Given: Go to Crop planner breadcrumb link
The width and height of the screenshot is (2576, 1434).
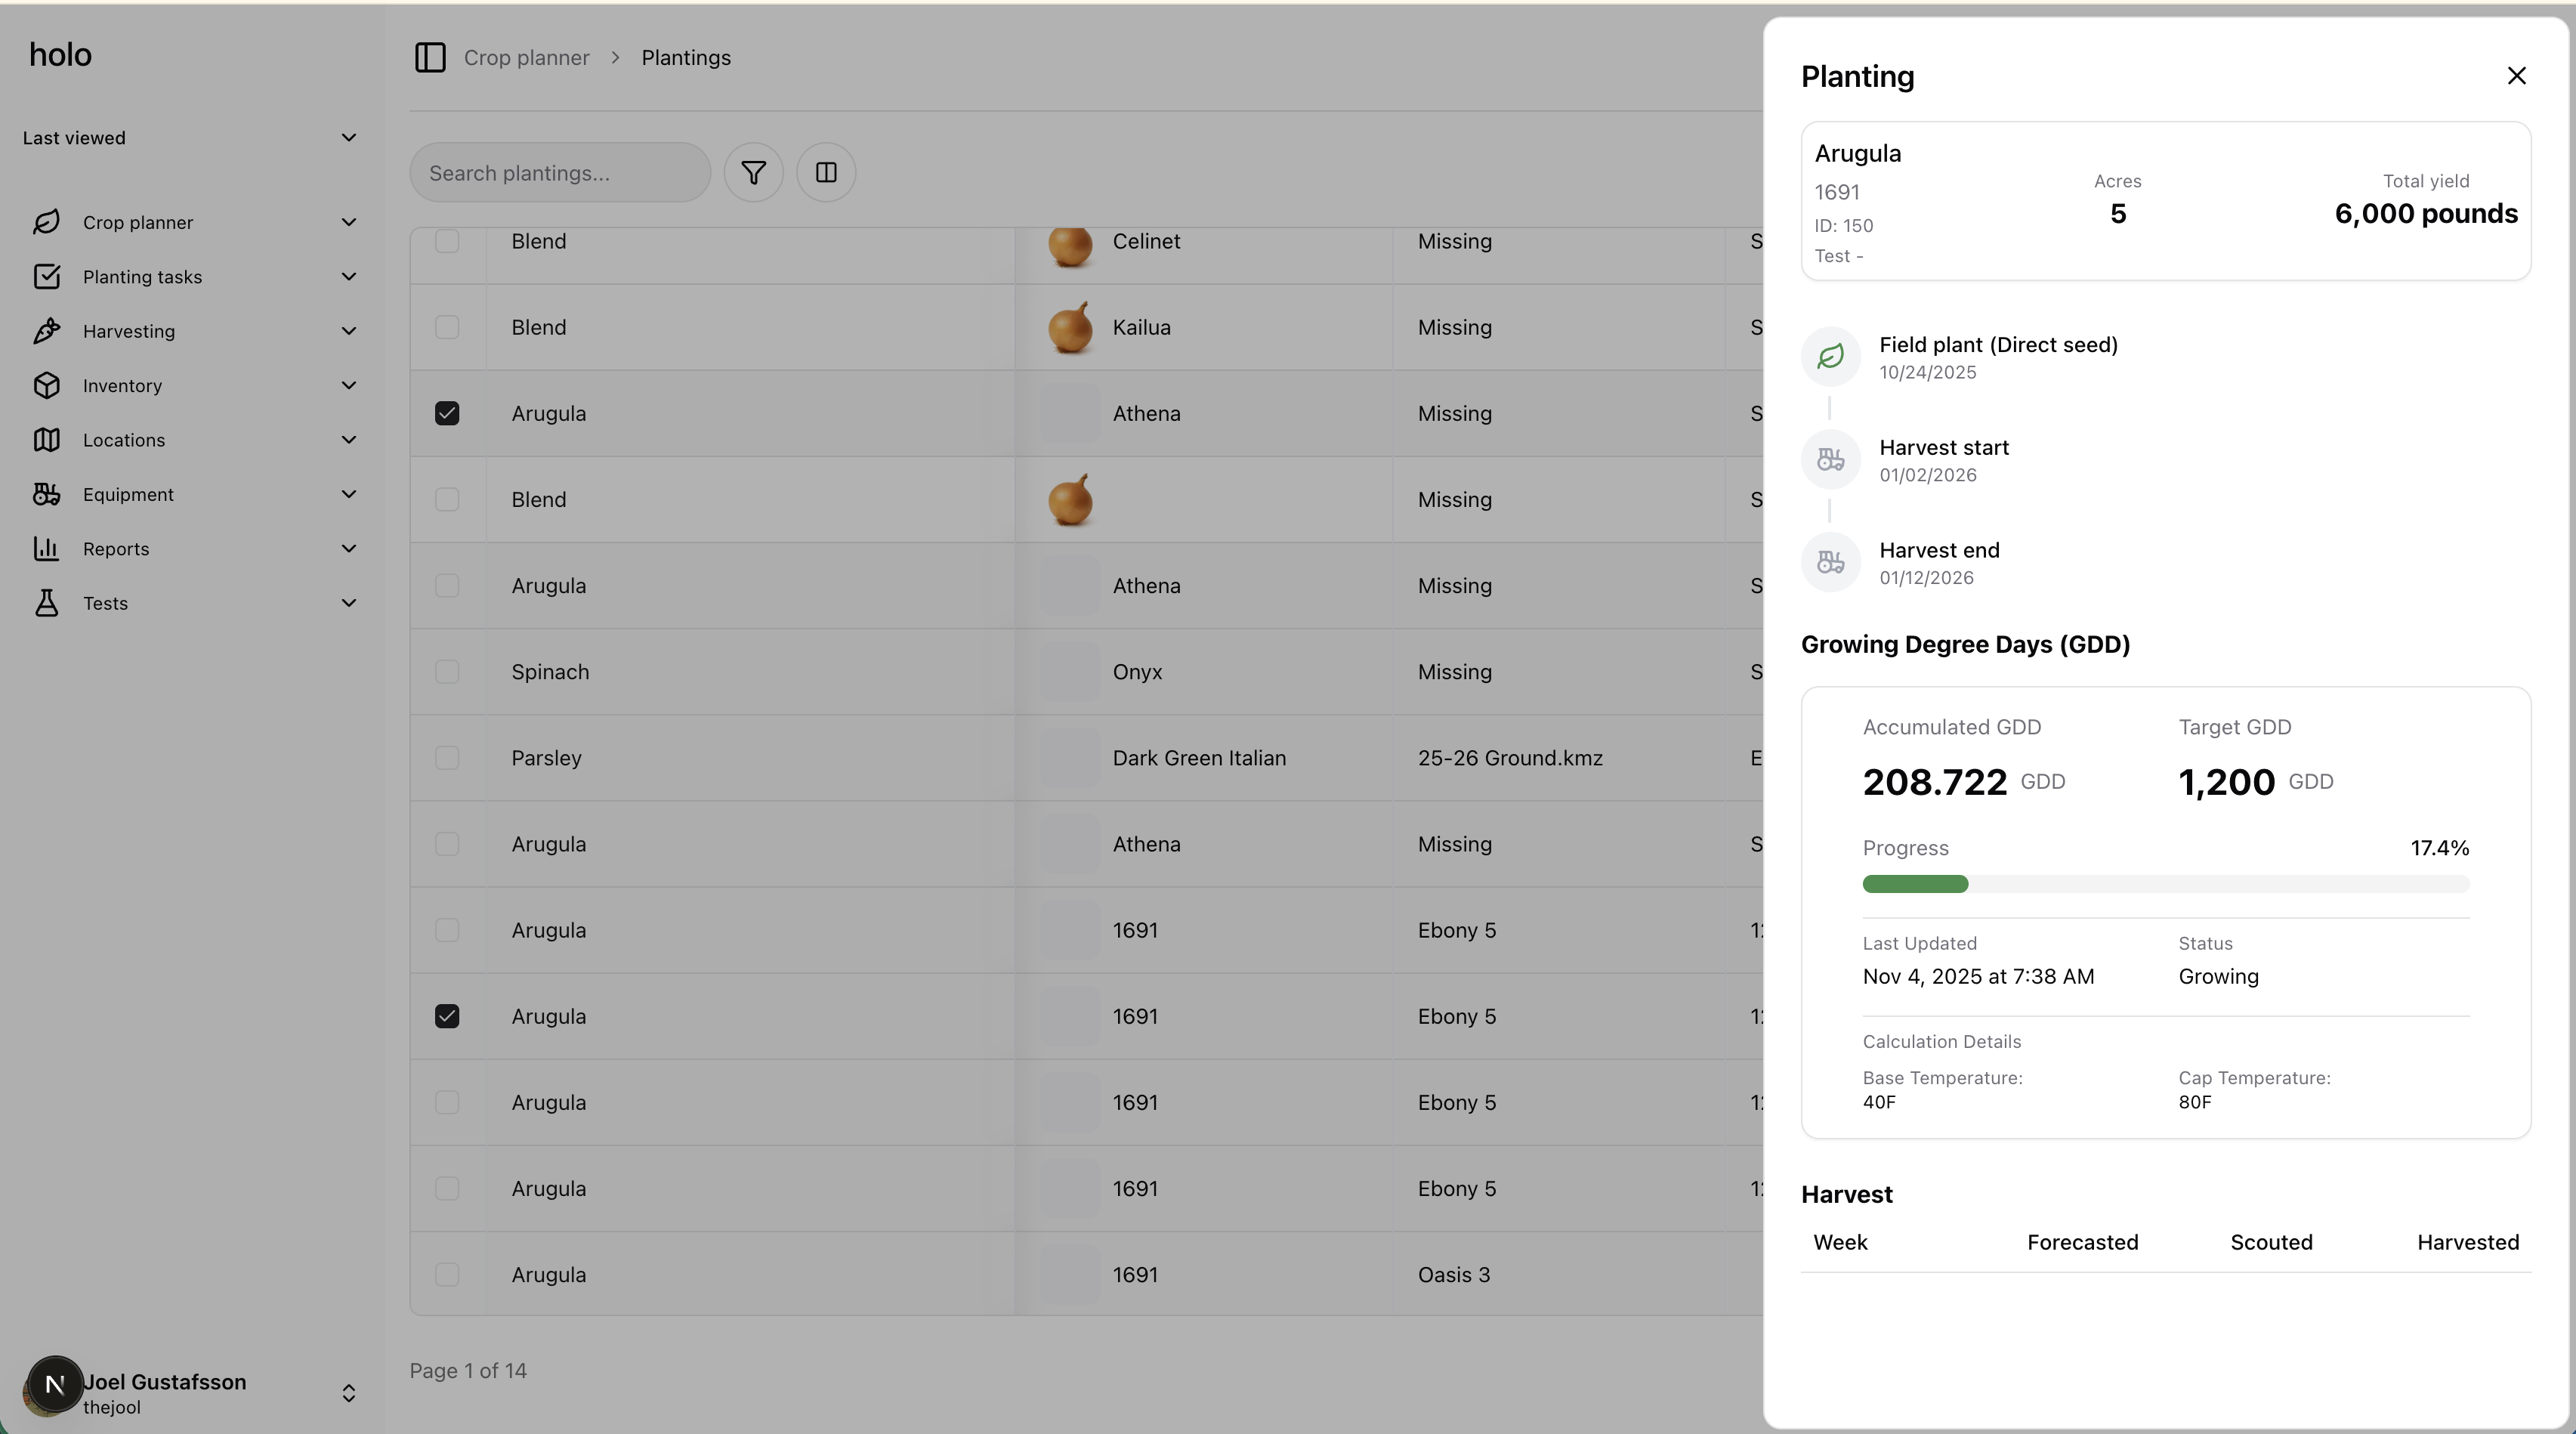Looking at the screenshot, I should pos(526,58).
